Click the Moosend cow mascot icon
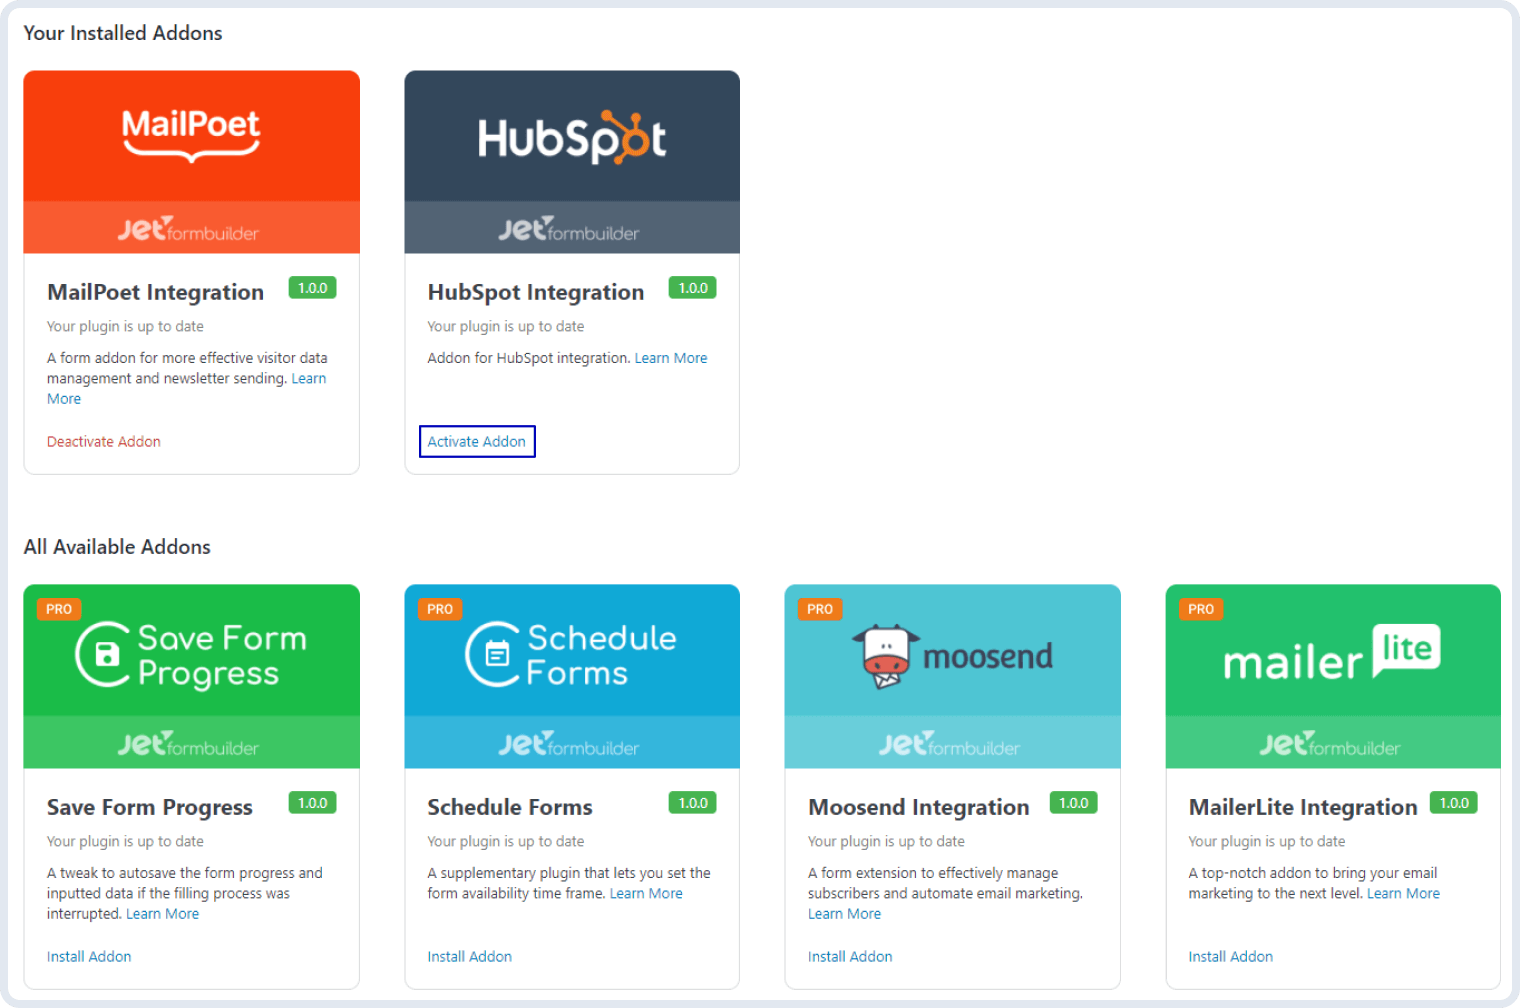Image resolution: width=1520 pixels, height=1008 pixels. 883,652
